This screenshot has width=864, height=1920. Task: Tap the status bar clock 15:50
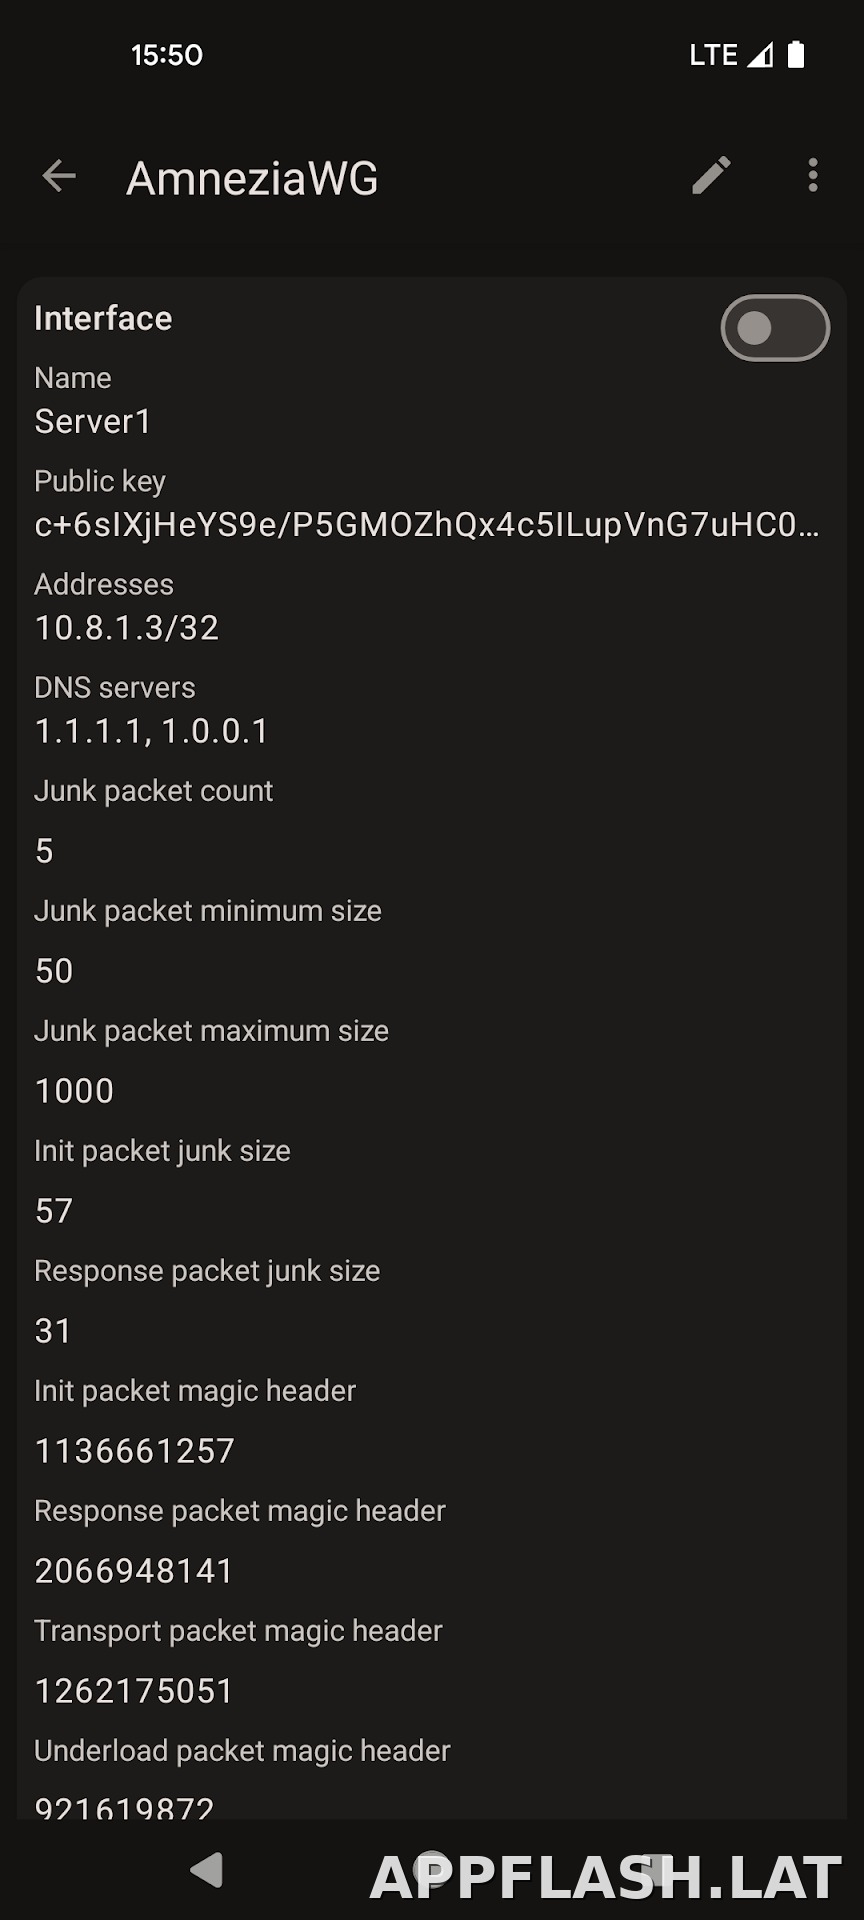click(167, 55)
